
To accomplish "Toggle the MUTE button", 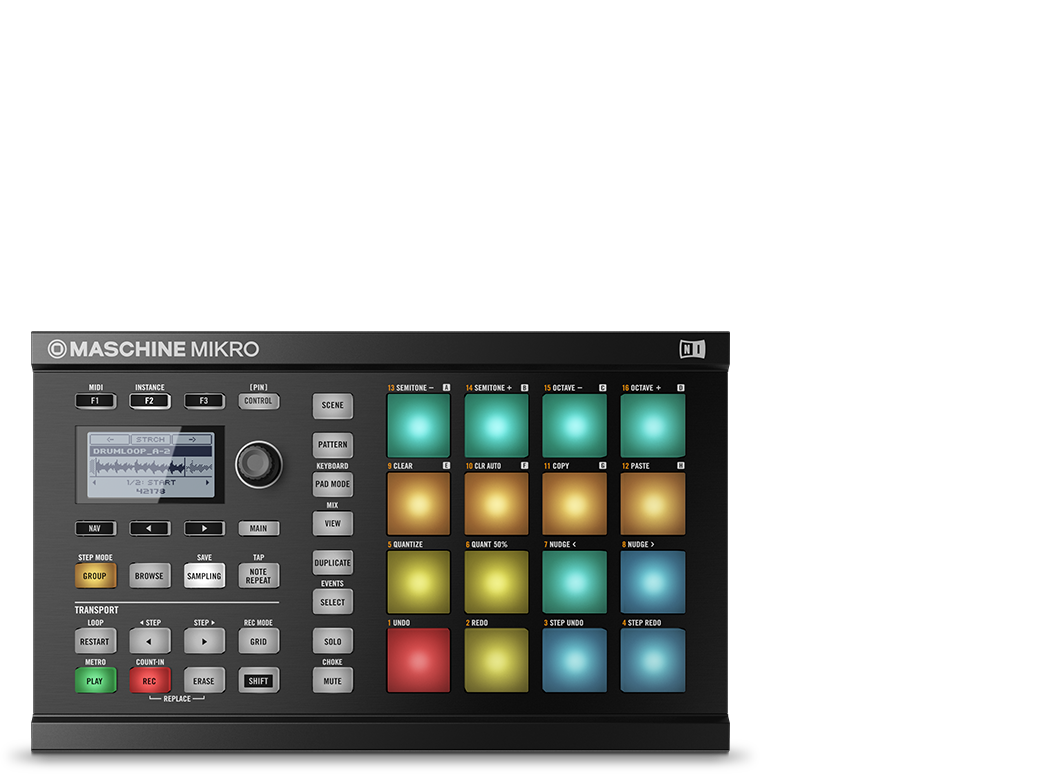I will (332, 681).
